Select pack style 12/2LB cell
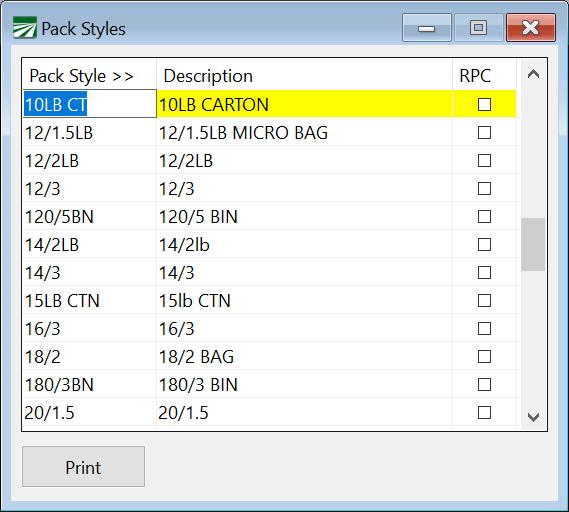Viewport: 569px width, 512px height. (x=90, y=160)
